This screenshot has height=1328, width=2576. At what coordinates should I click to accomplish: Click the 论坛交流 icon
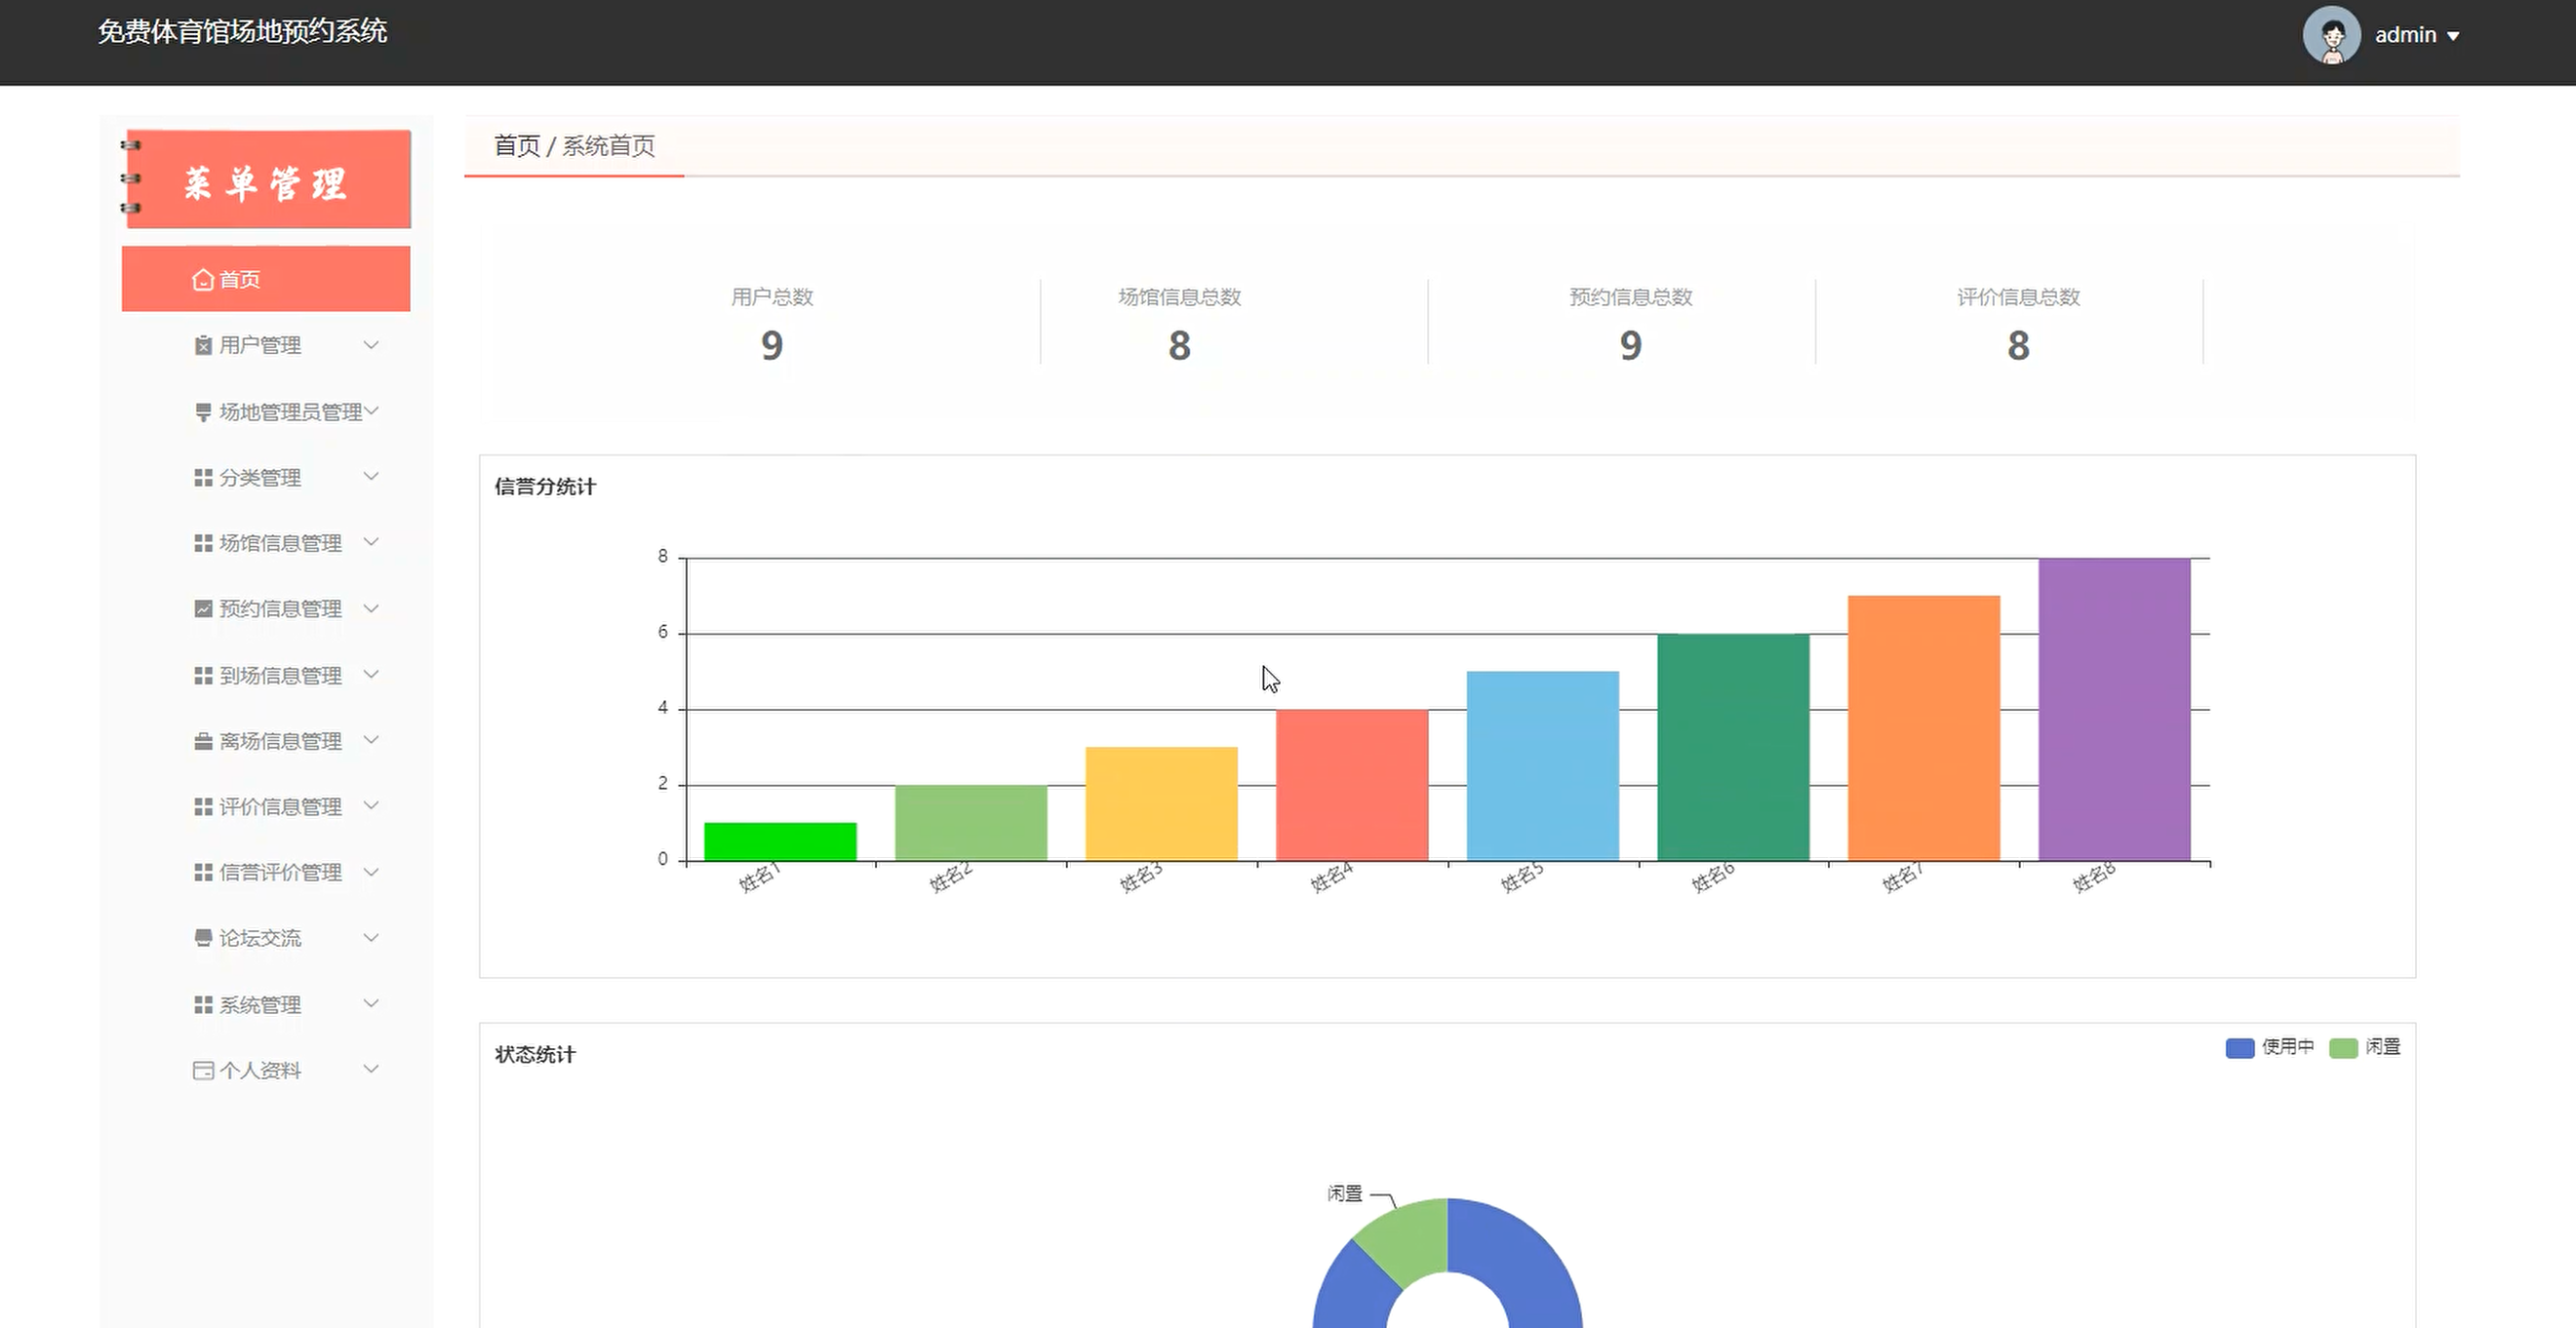203,938
